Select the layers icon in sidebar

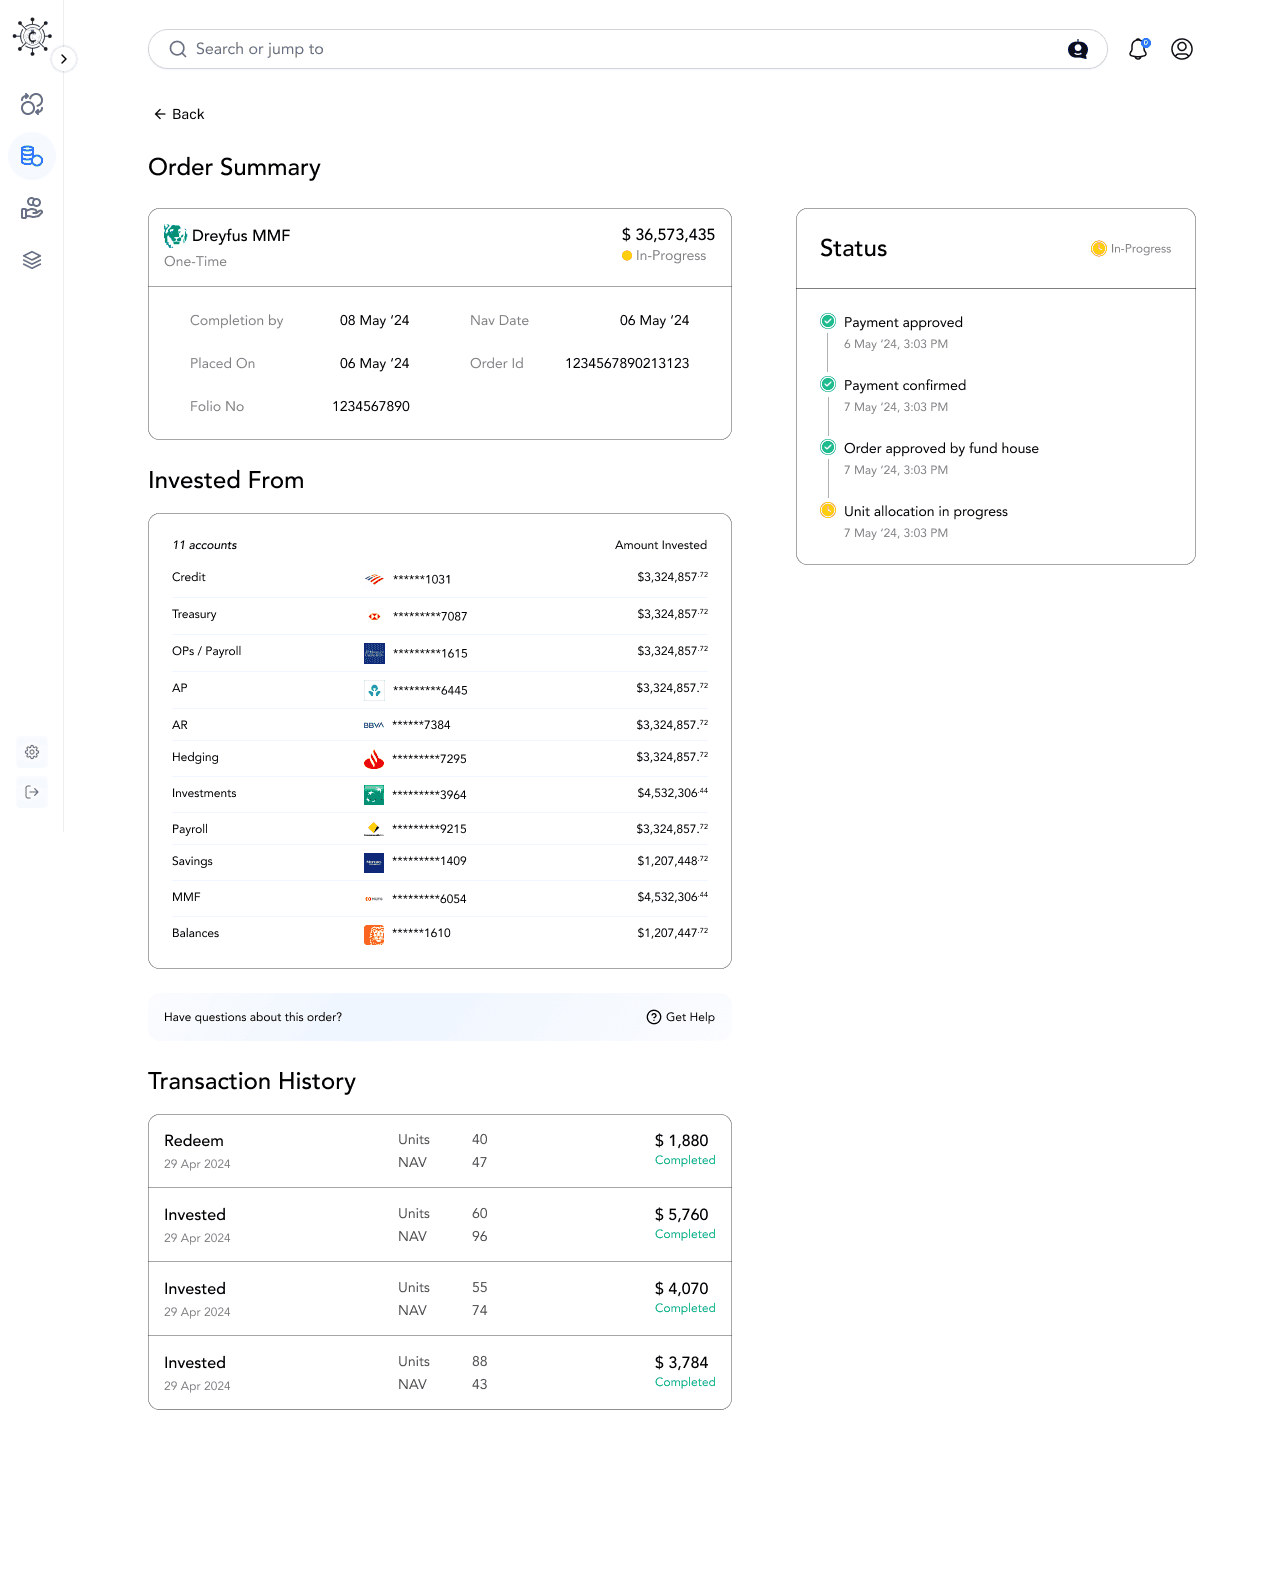click(32, 260)
